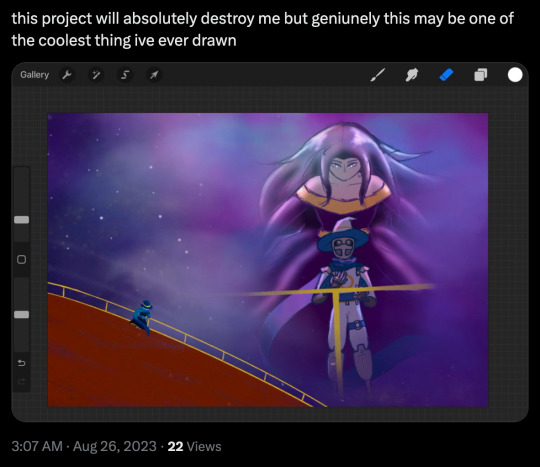This screenshot has width=540, height=467.
Task: Select the Brush tool
Action: 378,75
